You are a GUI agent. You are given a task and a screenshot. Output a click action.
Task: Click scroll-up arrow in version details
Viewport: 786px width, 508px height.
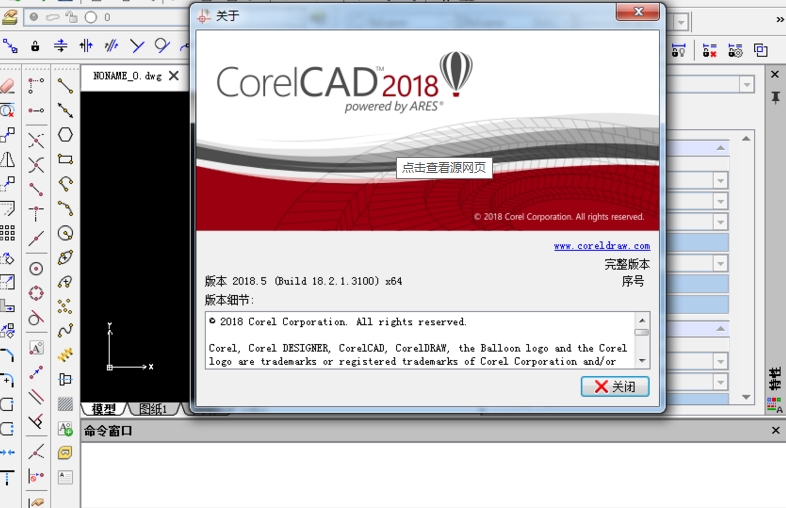click(x=642, y=320)
